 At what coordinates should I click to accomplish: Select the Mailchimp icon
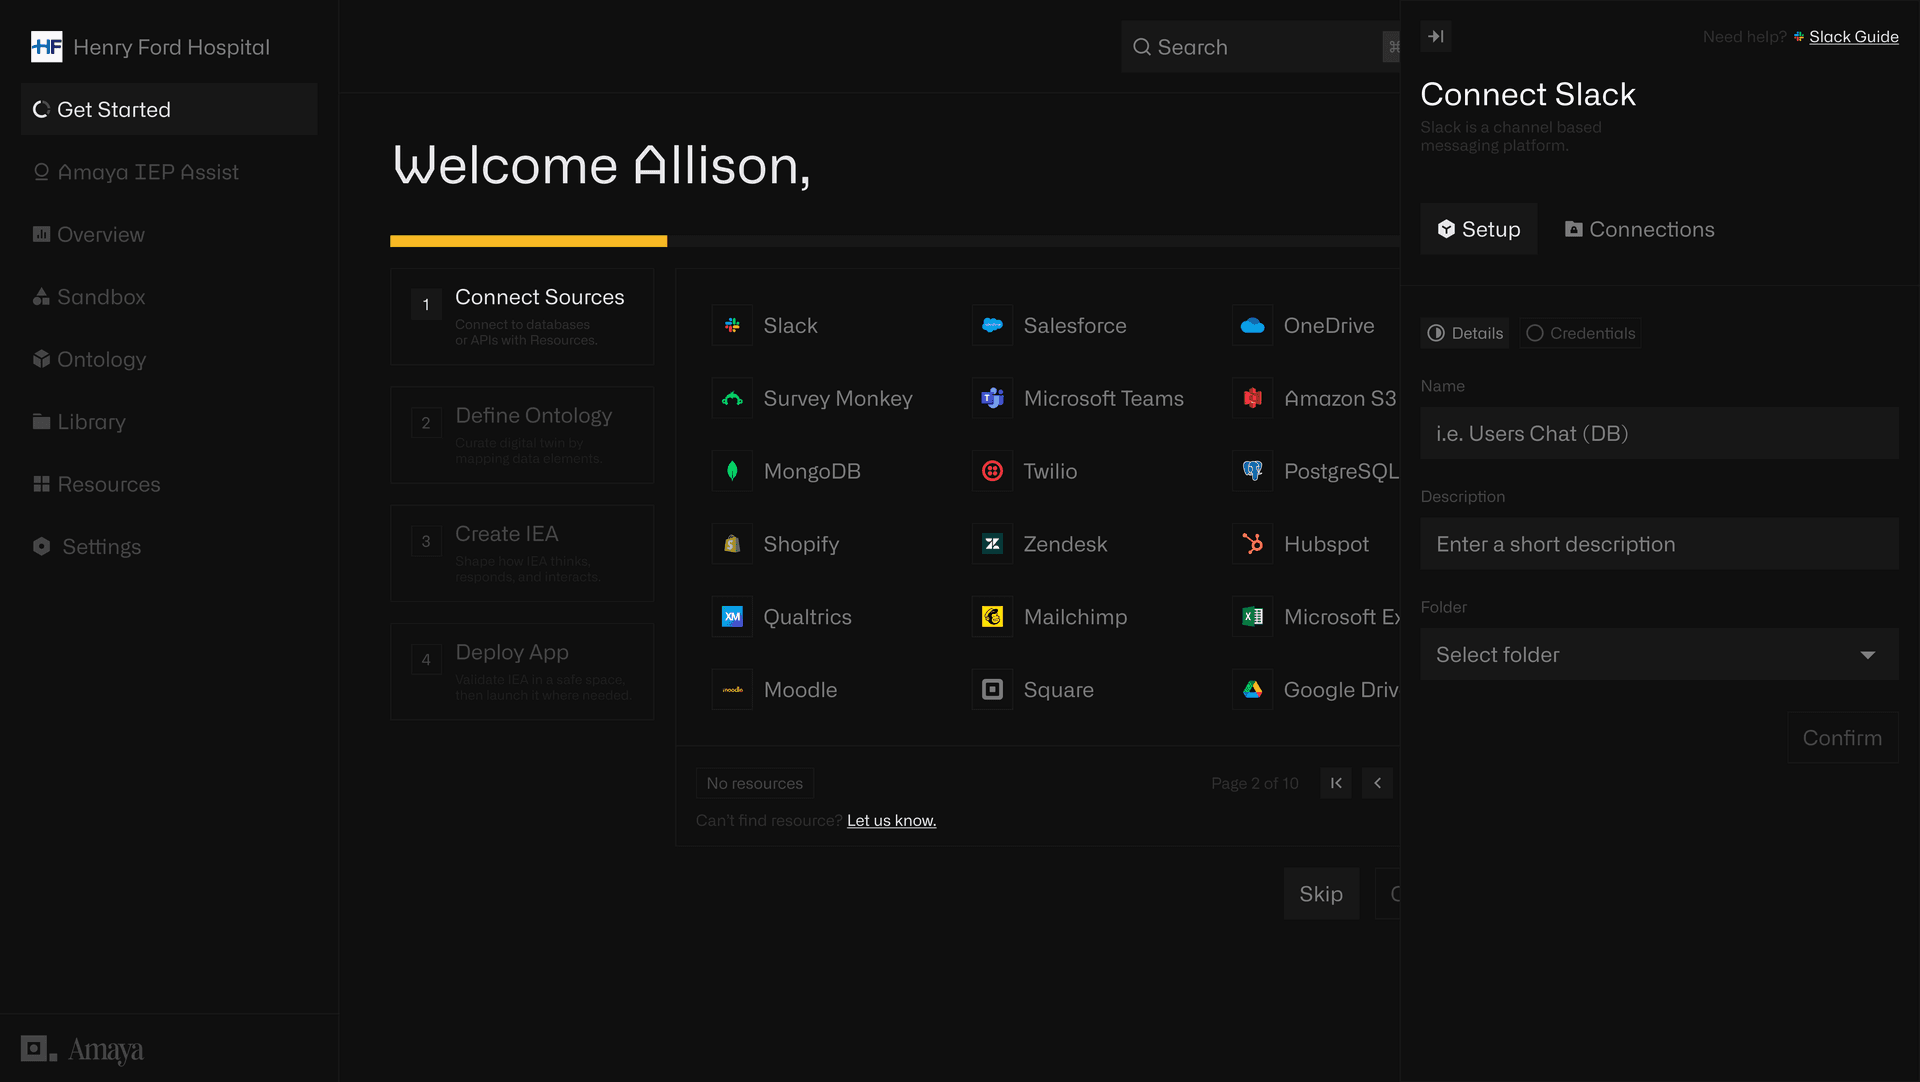click(x=992, y=617)
